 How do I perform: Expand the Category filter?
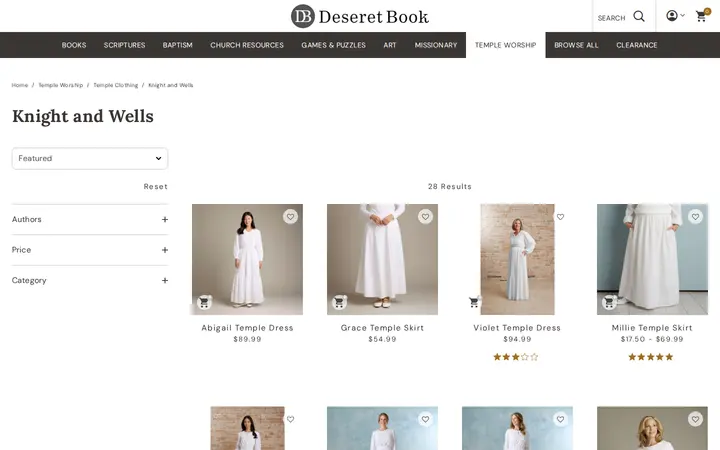(x=90, y=280)
